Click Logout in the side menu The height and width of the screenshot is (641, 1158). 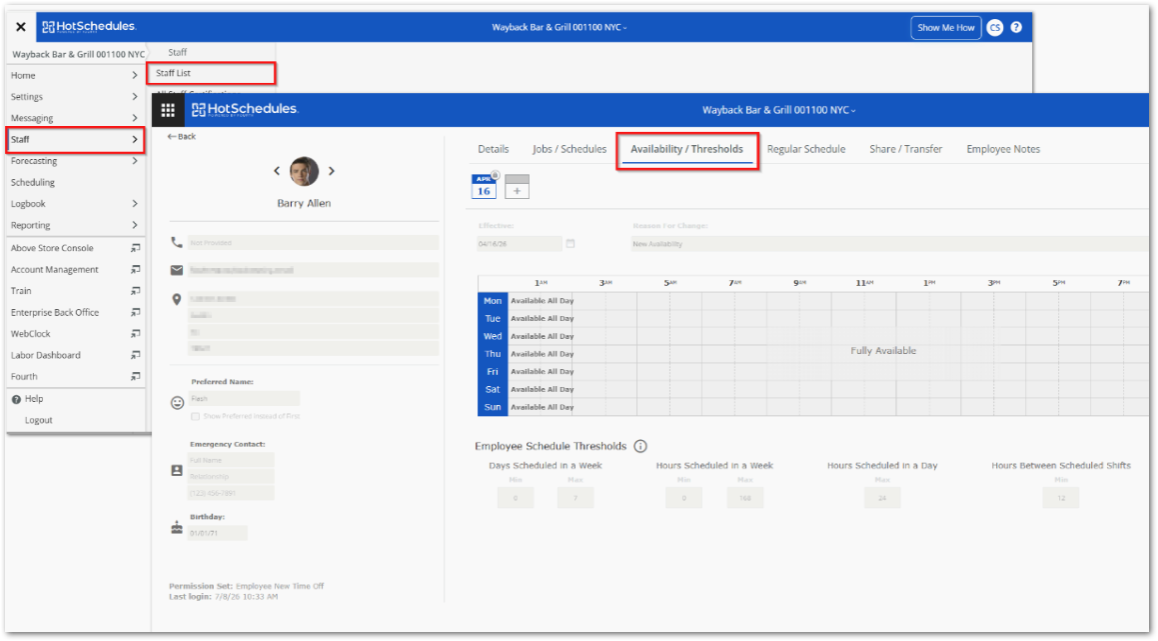click(x=38, y=420)
